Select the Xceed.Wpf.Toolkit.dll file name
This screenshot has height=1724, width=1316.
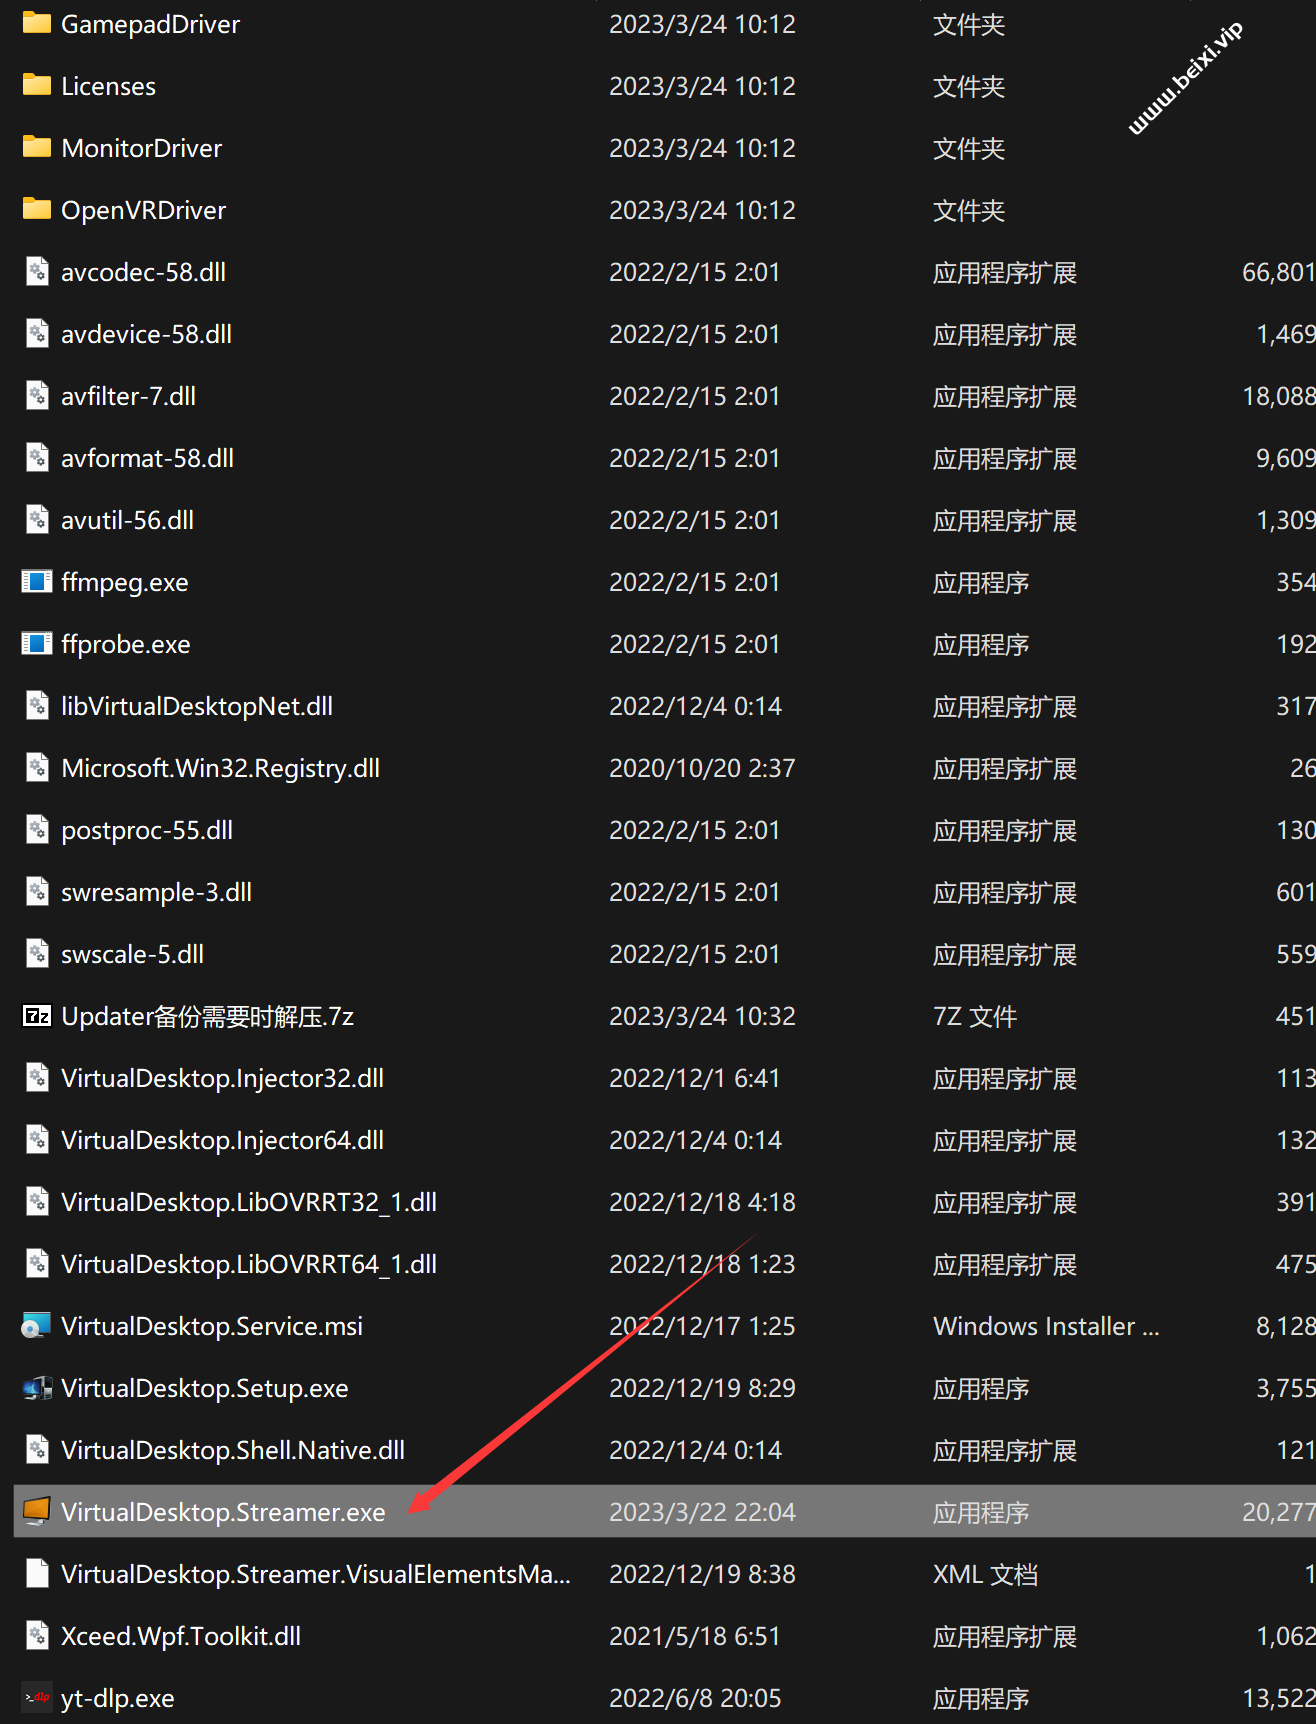pos(181,1636)
